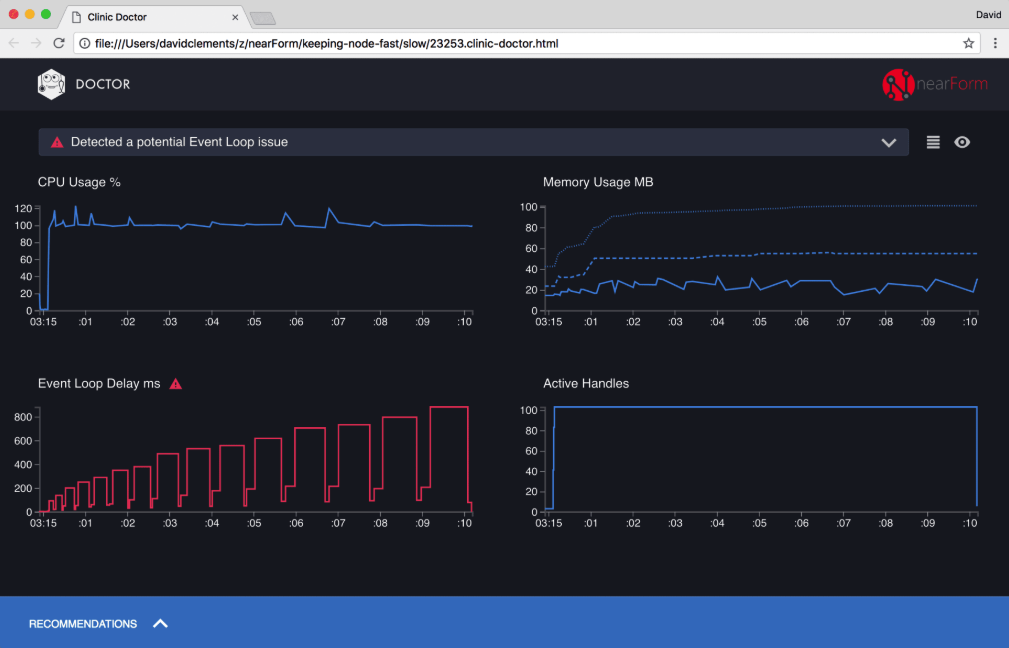Open the Chrome three-dot menu
The image size is (1009, 648).
(995, 43)
